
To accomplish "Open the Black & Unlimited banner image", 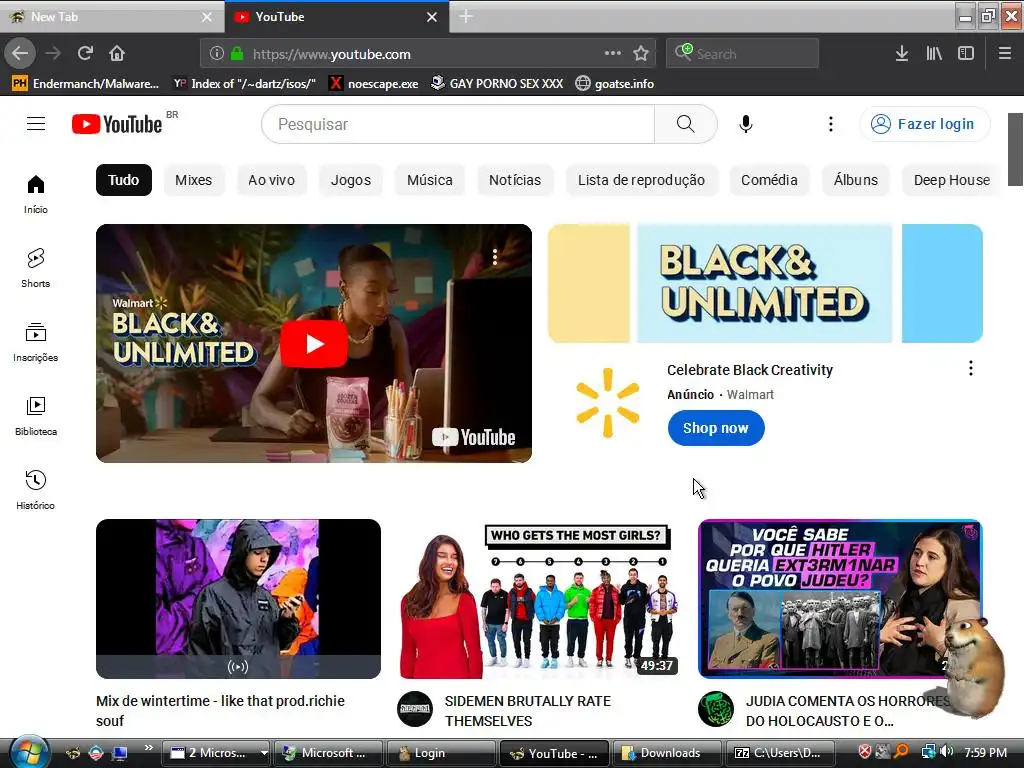I will click(x=765, y=283).
